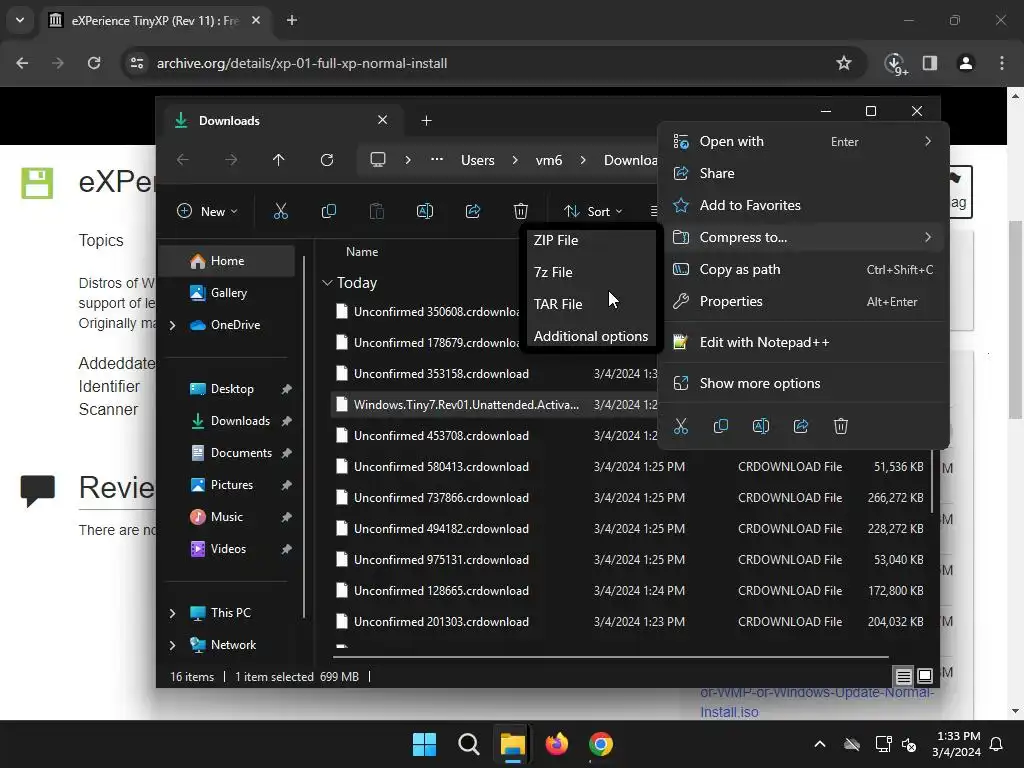1024x768 pixels.
Task: Expand hidden path segments ellipsis in address bar
Action: (x=437, y=159)
